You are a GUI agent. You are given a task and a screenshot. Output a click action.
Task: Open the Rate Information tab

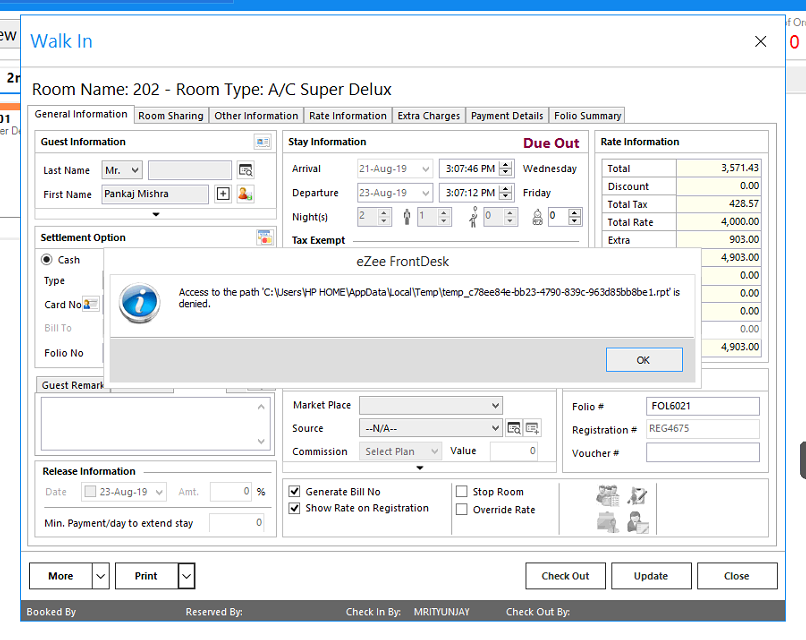(347, 116)
